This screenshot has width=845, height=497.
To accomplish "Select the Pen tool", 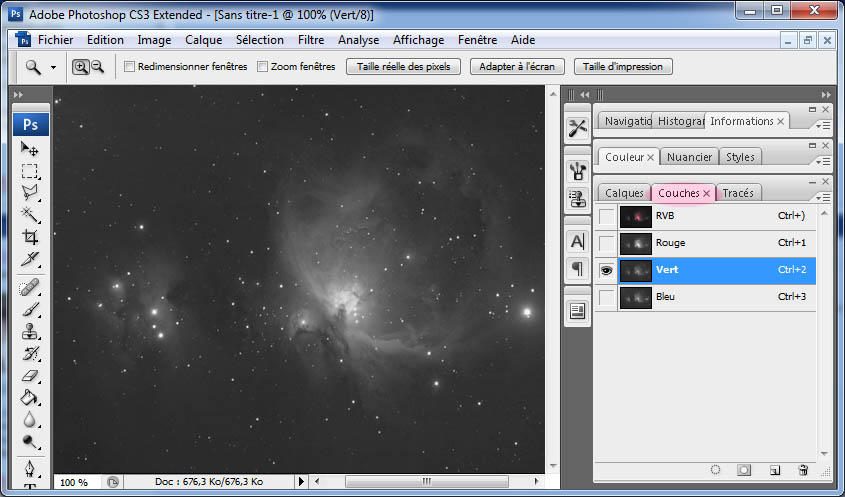I will [x=30, y=468].
